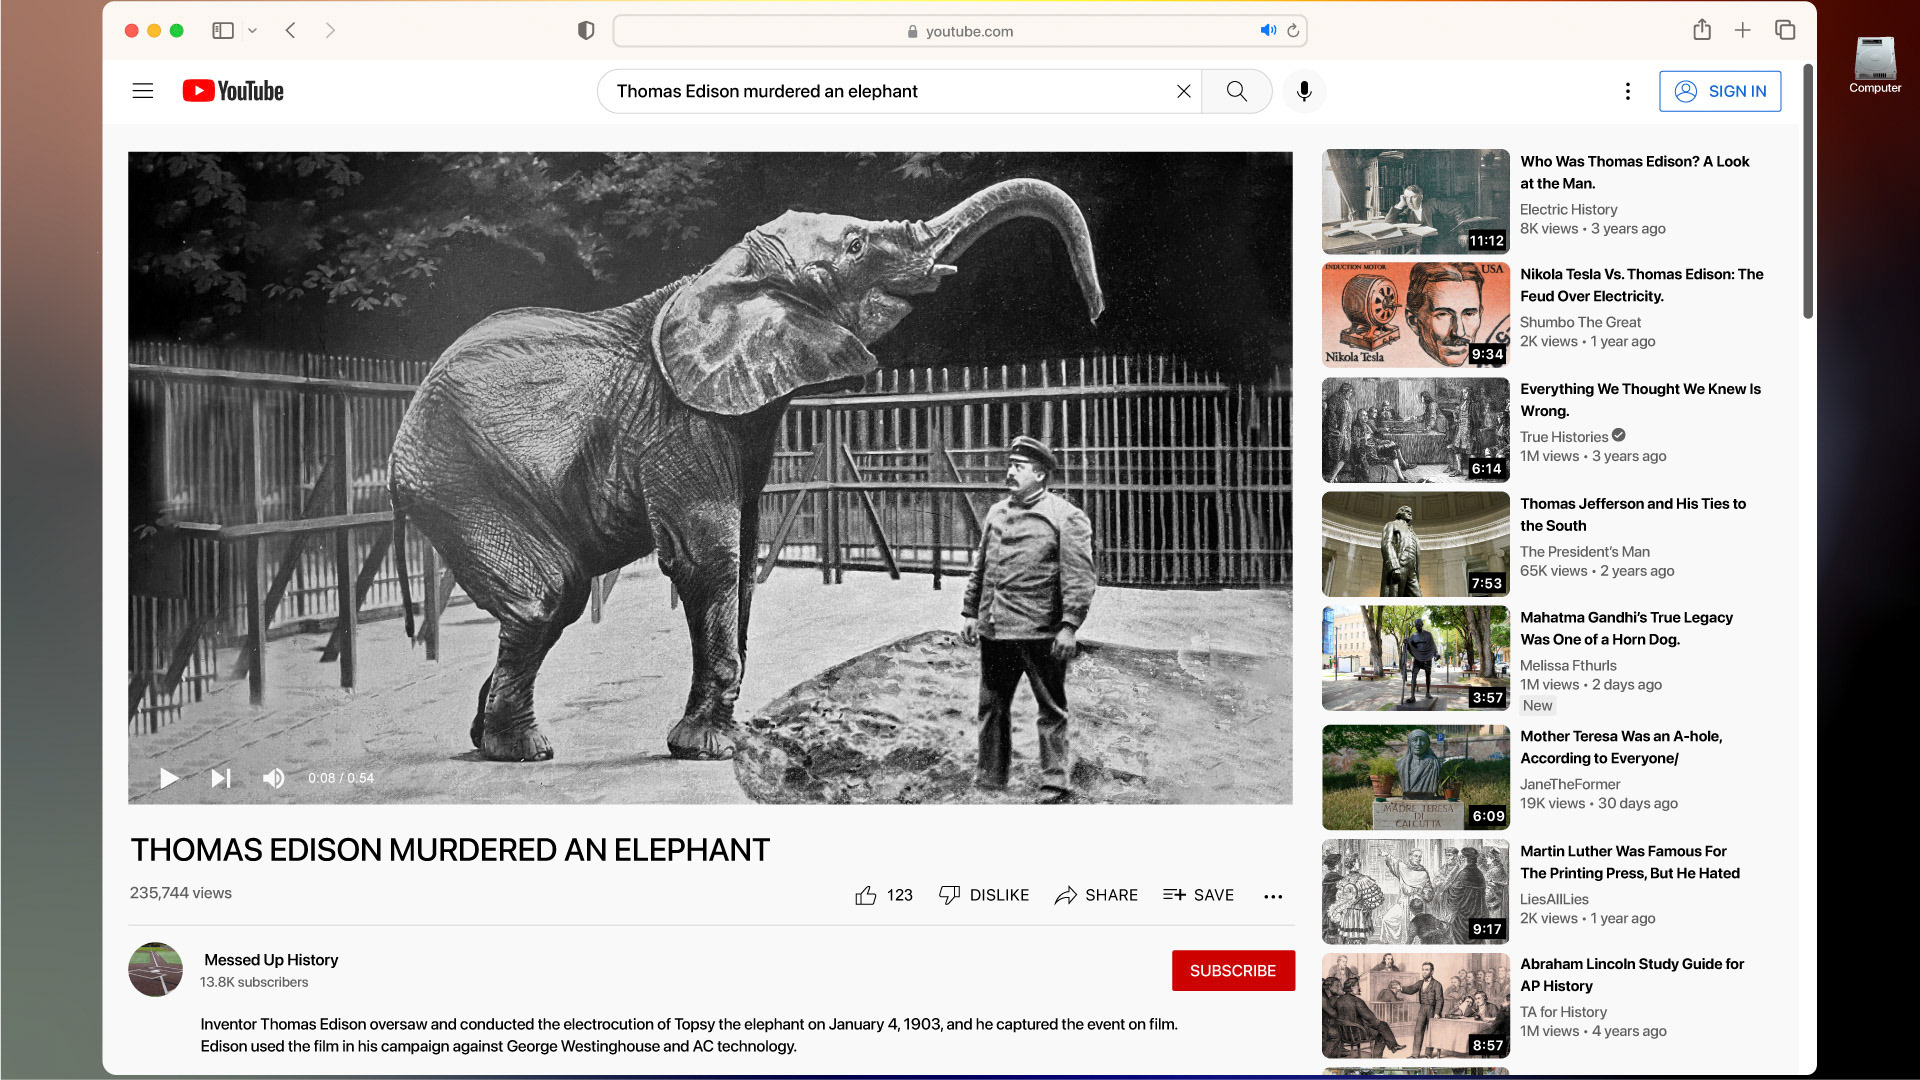Click the 13.8K subscribers text
The height and width of the screenshot is (1080, 1920).
point(254,982)
